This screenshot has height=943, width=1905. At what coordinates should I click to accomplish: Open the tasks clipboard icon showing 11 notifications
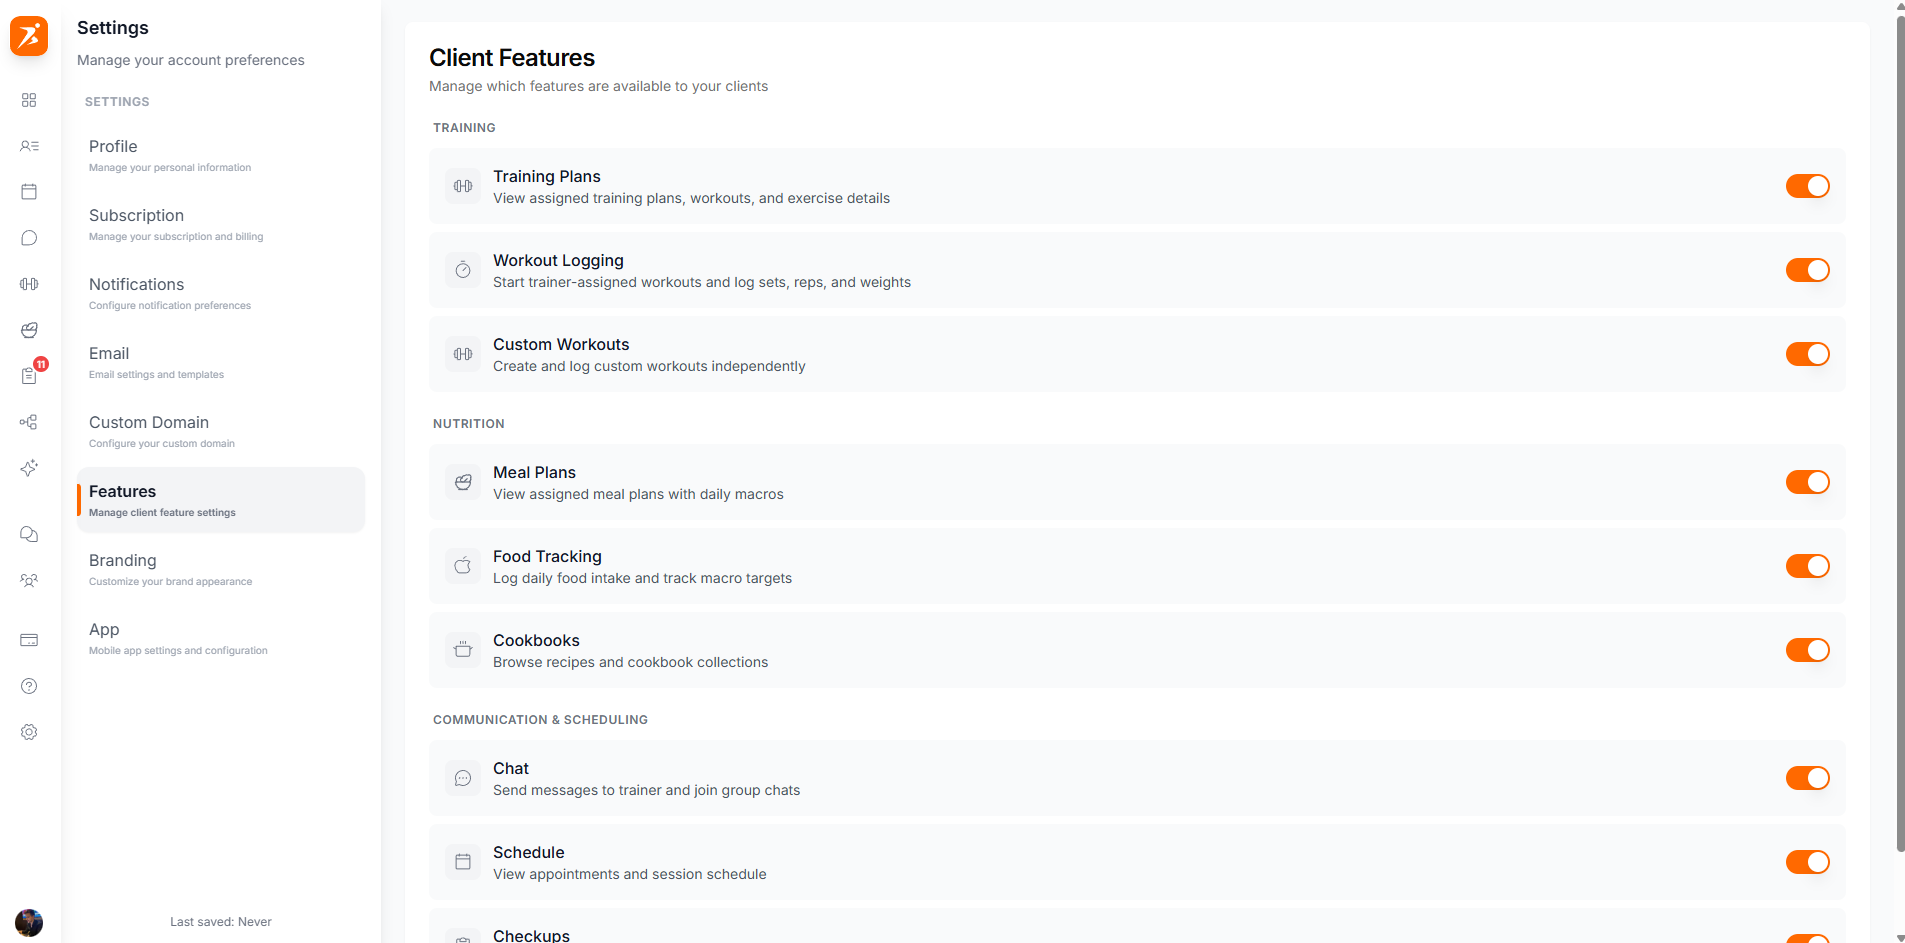coord(29,376)
